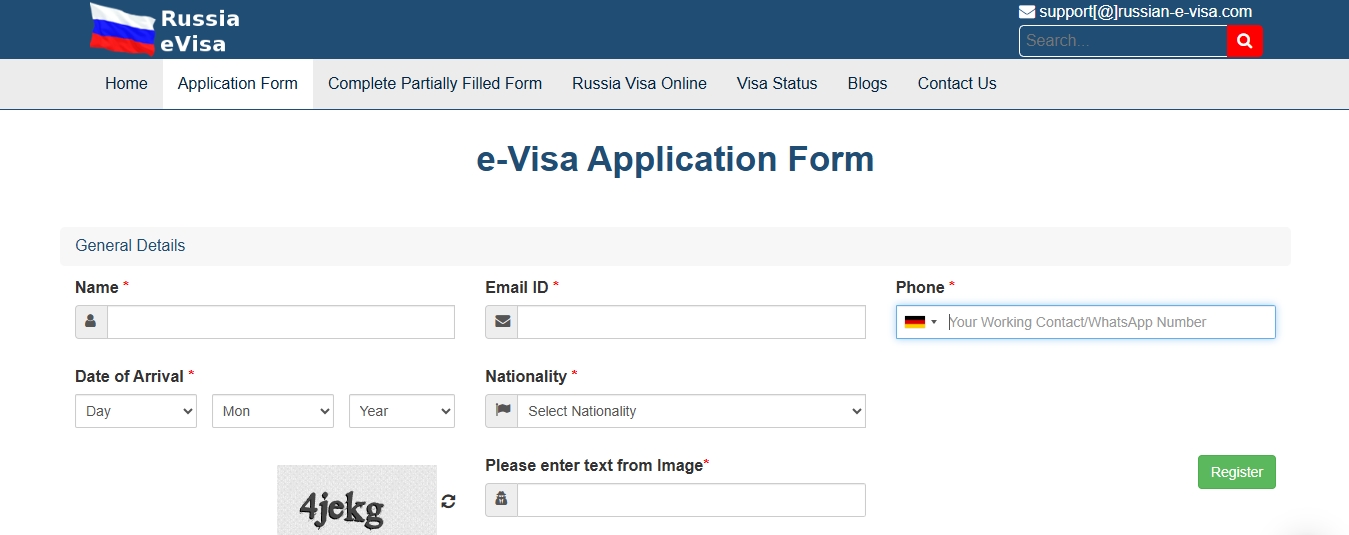Click the Russia eVisa flag logo
1349x535 pixels.
point(123,29)
